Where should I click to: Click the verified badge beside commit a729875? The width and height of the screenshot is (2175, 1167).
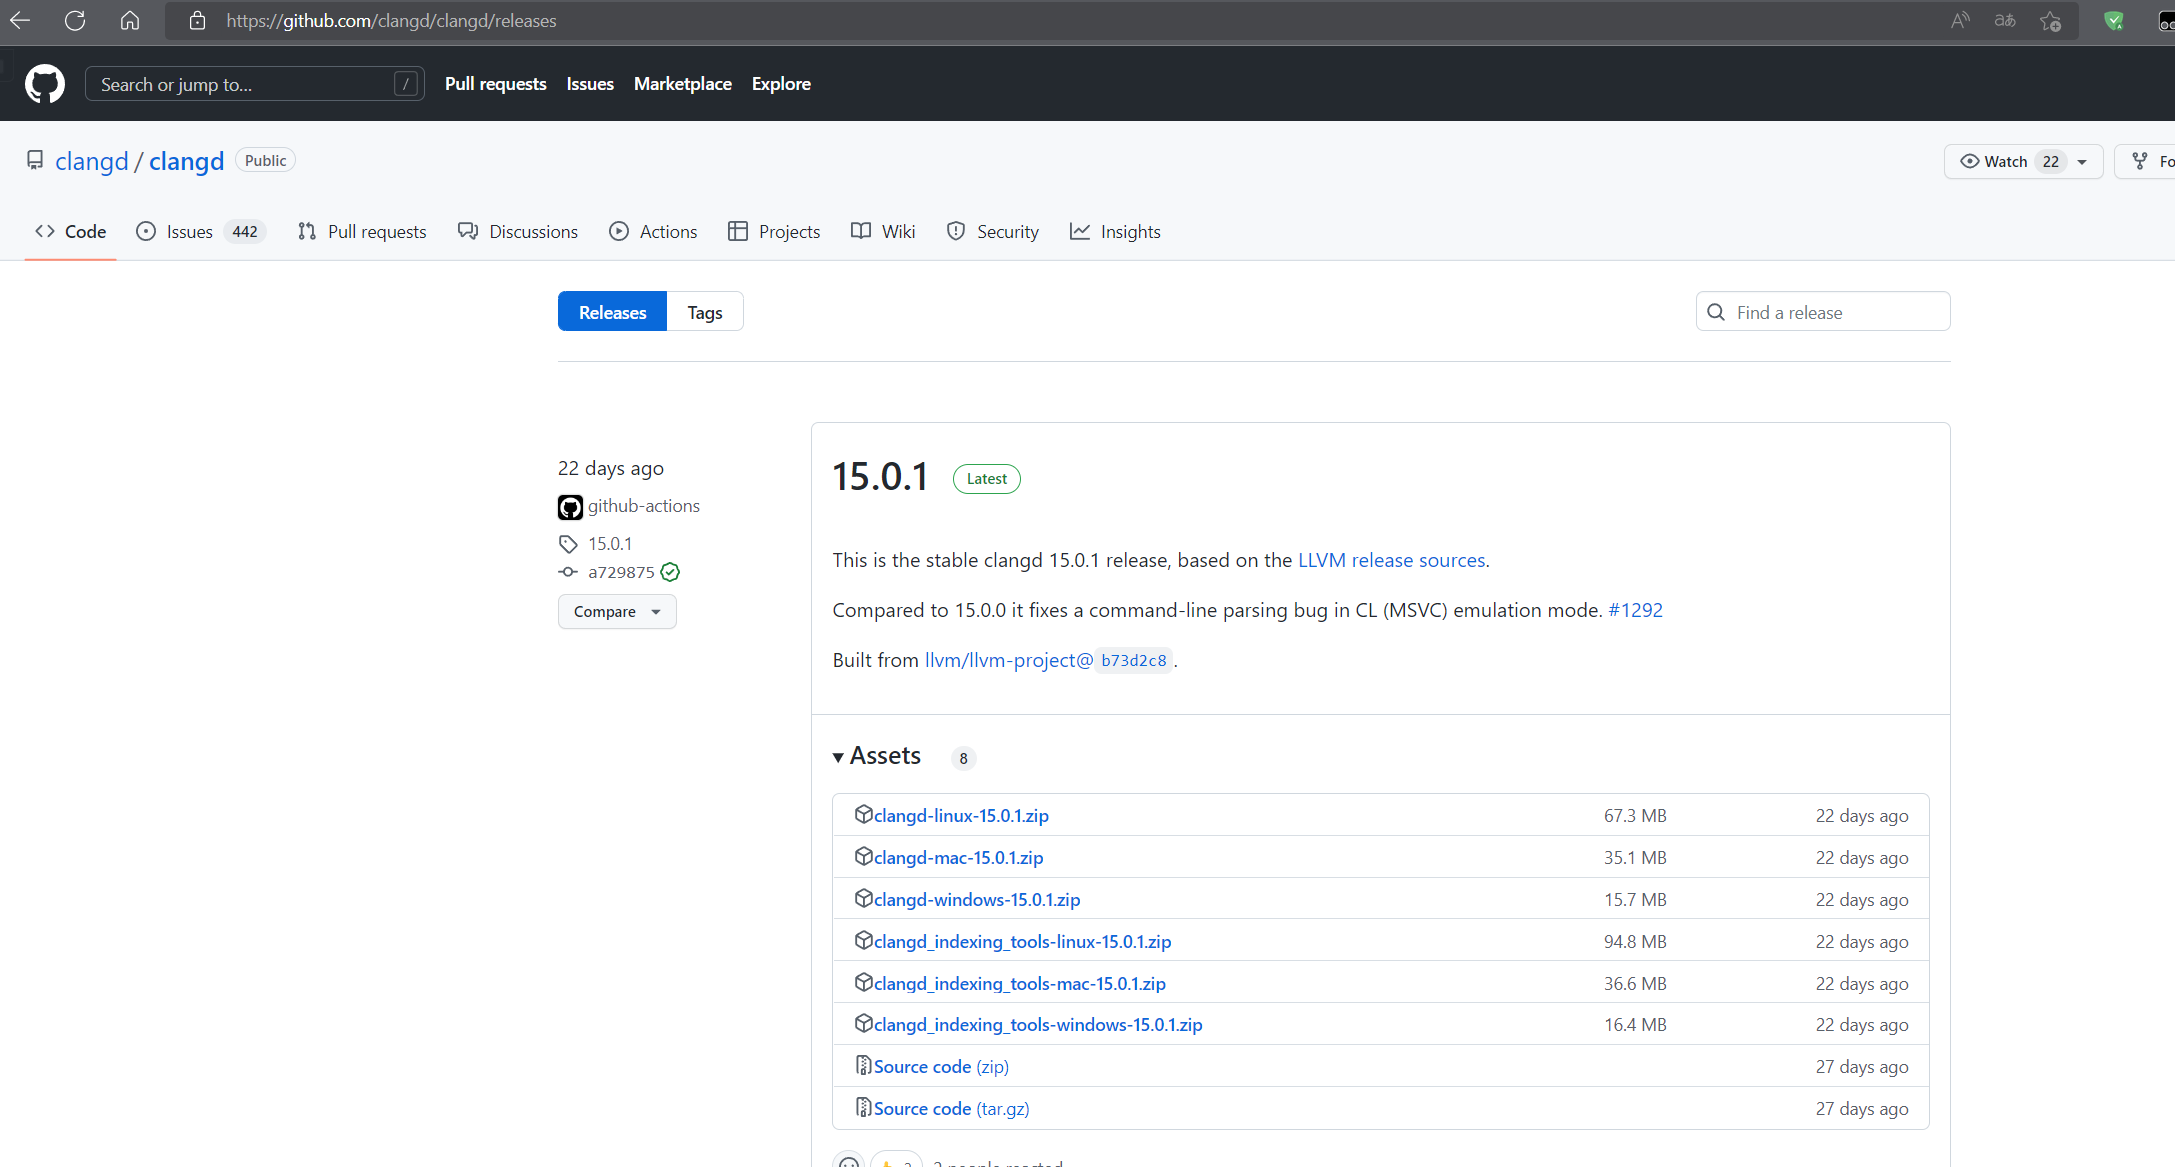pyautogui.click(x=670, y=572)
